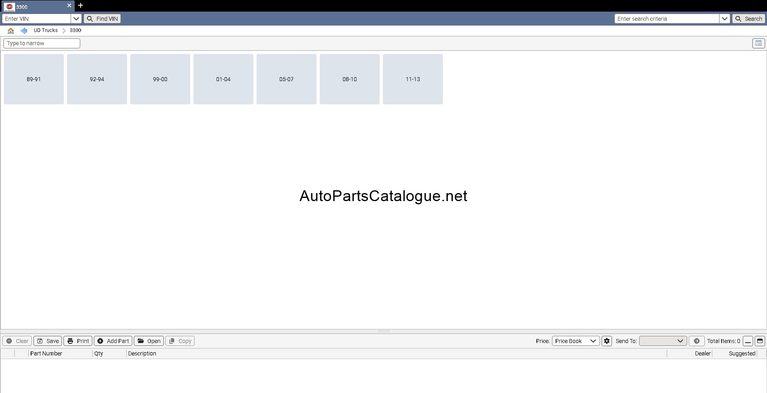
Task: Expand the Enter VIN dropdown arrow
Action: point(76,19)
